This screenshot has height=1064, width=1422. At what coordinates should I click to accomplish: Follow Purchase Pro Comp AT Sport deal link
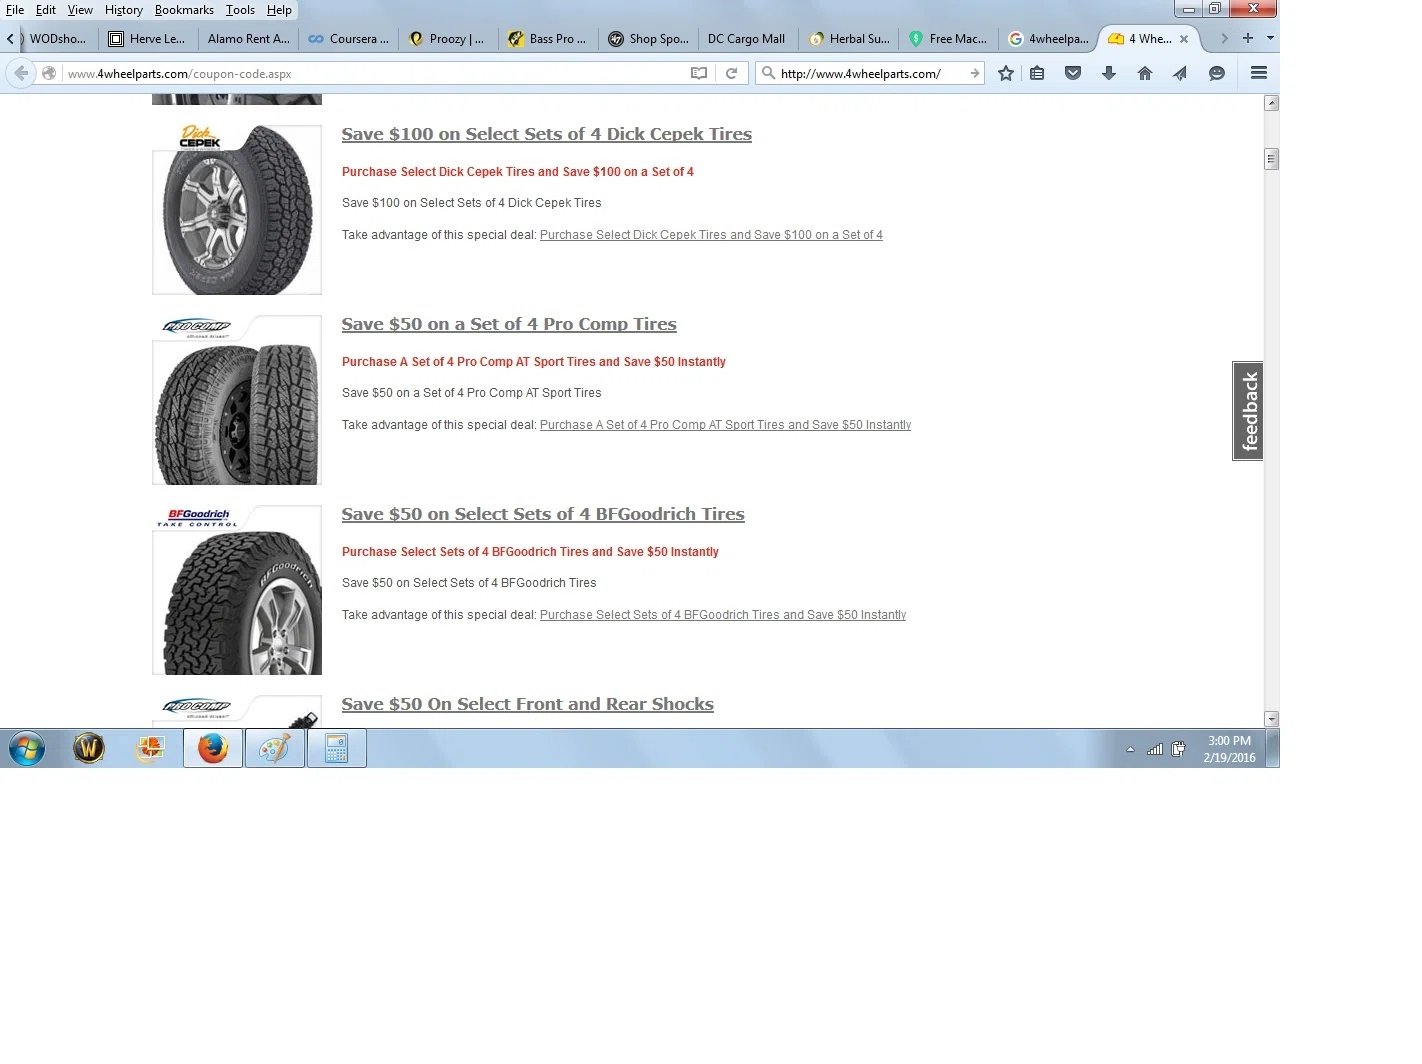(x=725, y=425)
